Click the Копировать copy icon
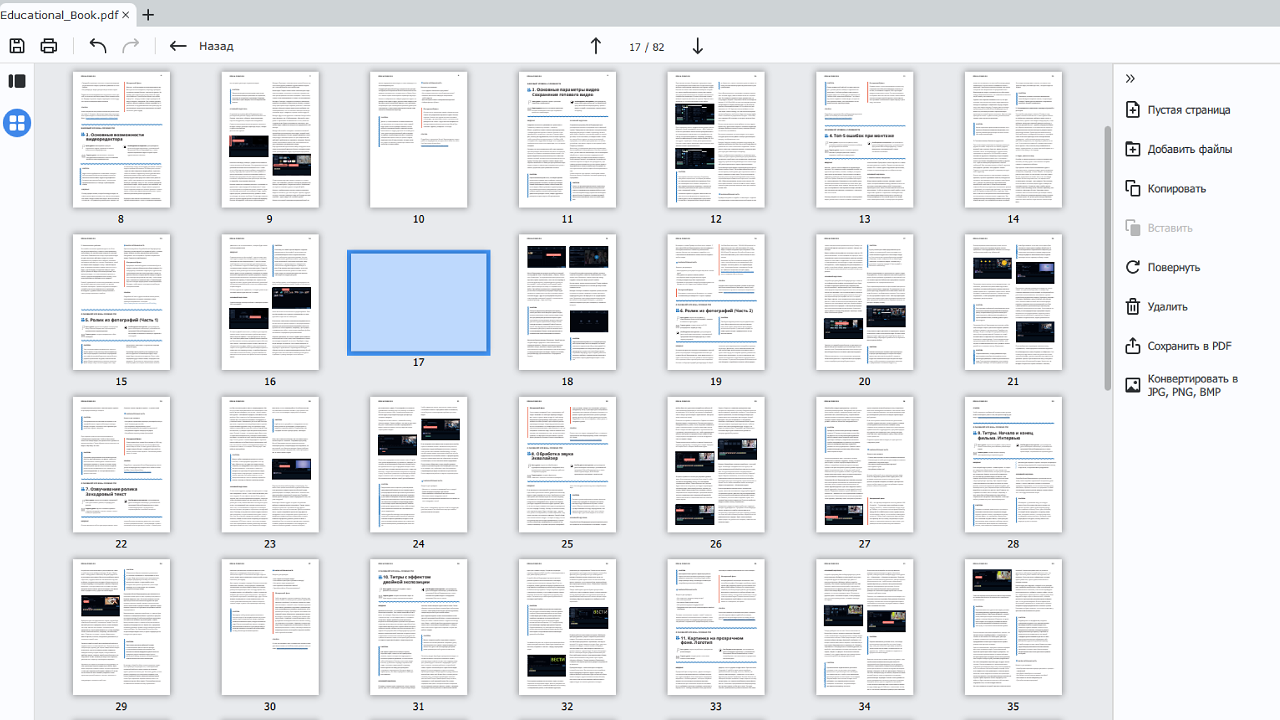1280x720 pixels. point(1133,188)
